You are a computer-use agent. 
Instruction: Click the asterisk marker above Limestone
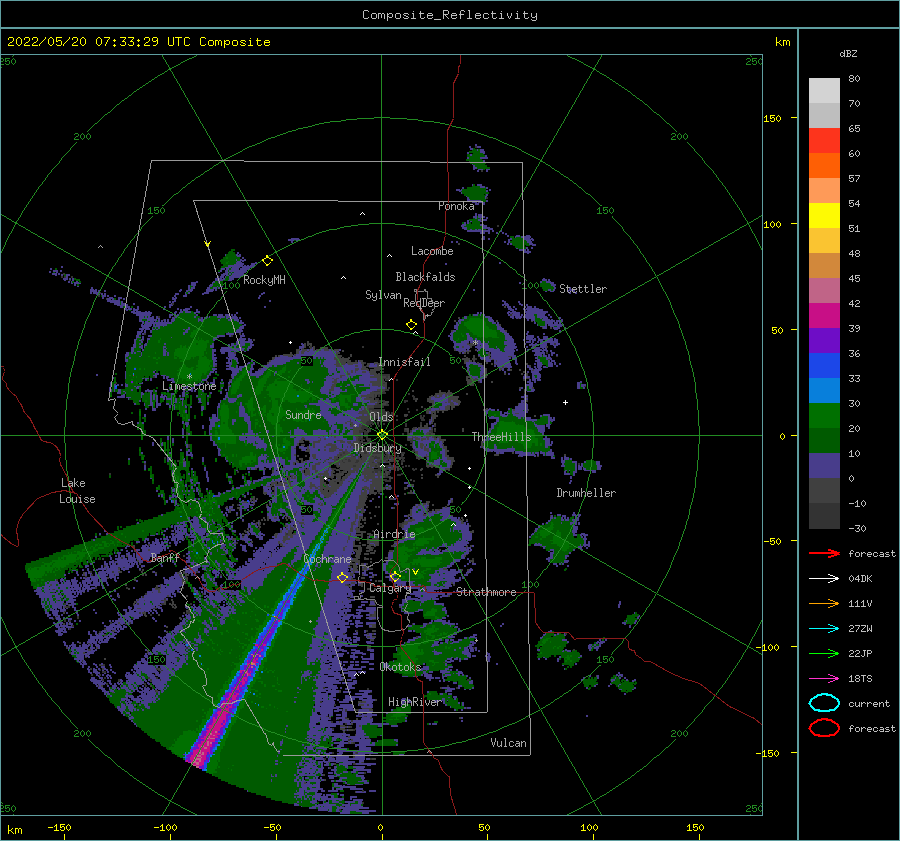[x=189, y=377]
